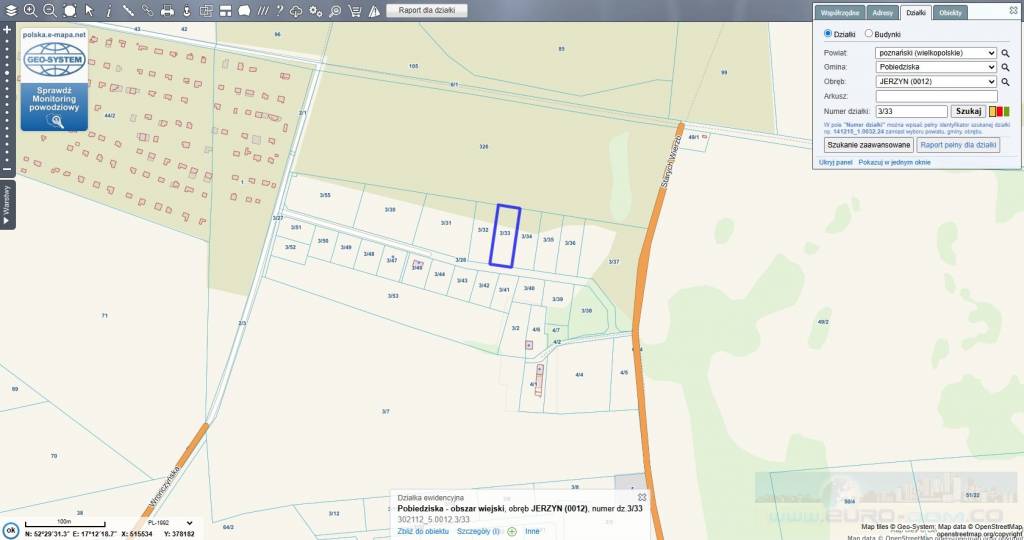Screen dimensions: 1024x540
Task: Click the map link chain icon
Action: pyautogui.click(x=148, y=10)
